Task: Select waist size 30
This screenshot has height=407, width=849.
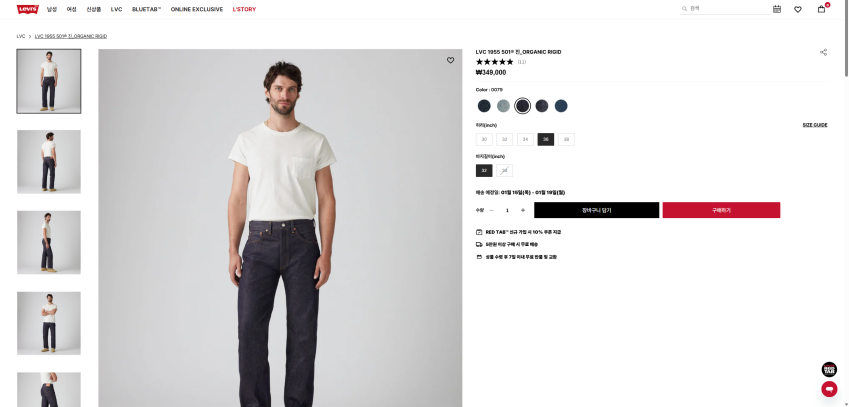Action: point(484,140)
